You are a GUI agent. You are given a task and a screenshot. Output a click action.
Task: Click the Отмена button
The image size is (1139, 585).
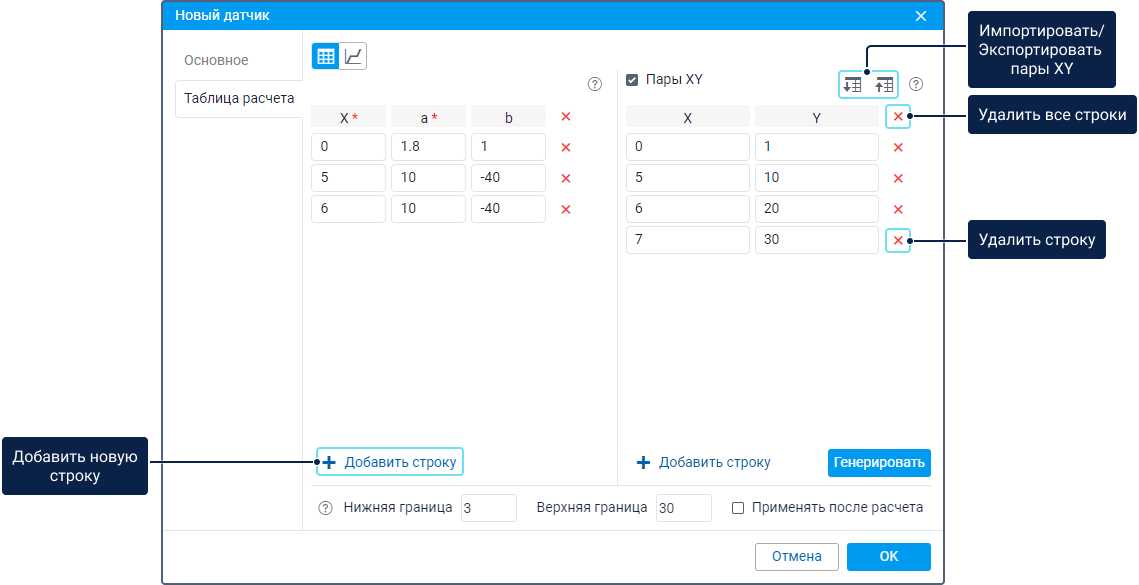[x=797, y=557]
